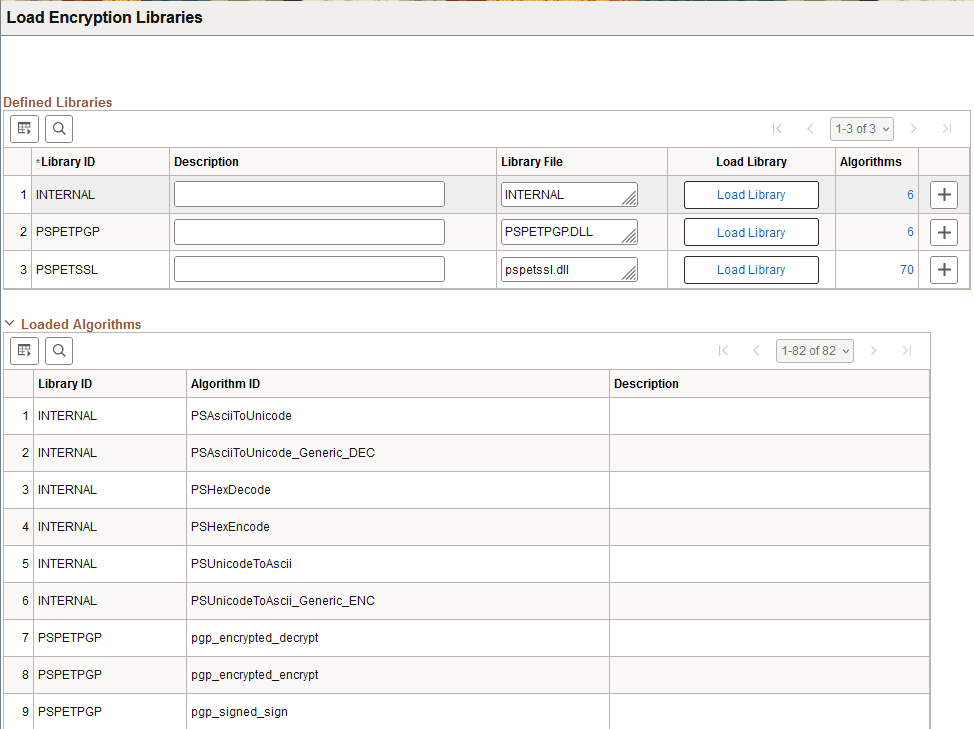Open the grid action menu for Defined Libraries
The image size is (974, 729).
click(x=24, y=128)
